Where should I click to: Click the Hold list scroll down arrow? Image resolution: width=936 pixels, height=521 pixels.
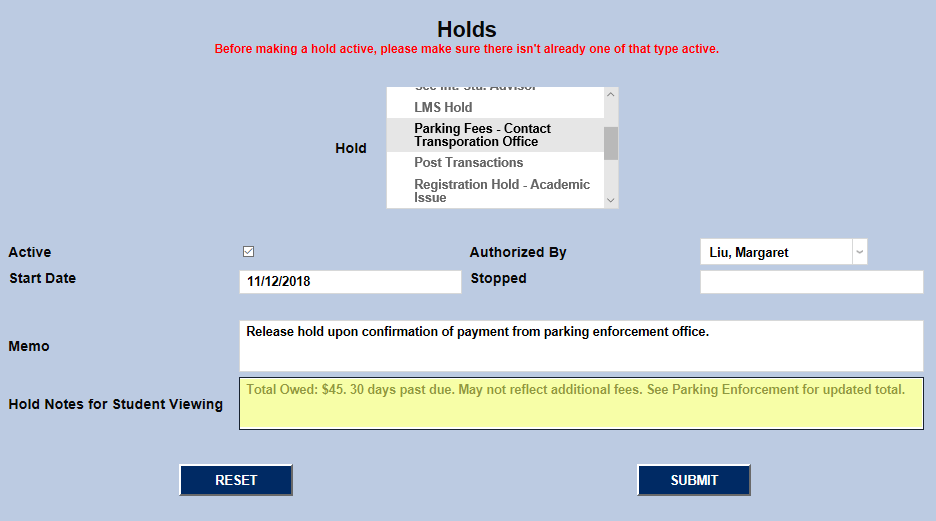610,201
